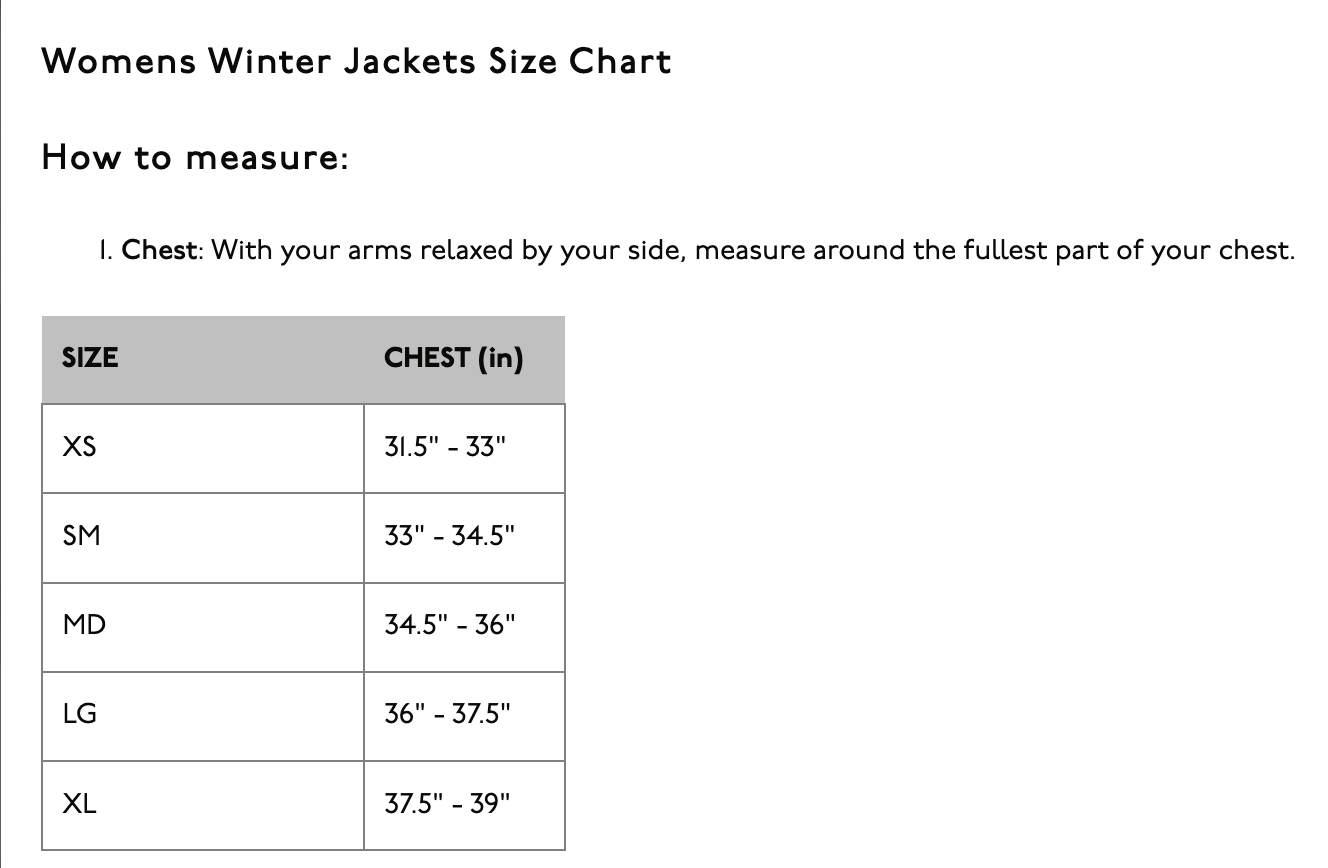
Task: Click the 36" - 37.5" chest measurement
Action: coord(447,714)
